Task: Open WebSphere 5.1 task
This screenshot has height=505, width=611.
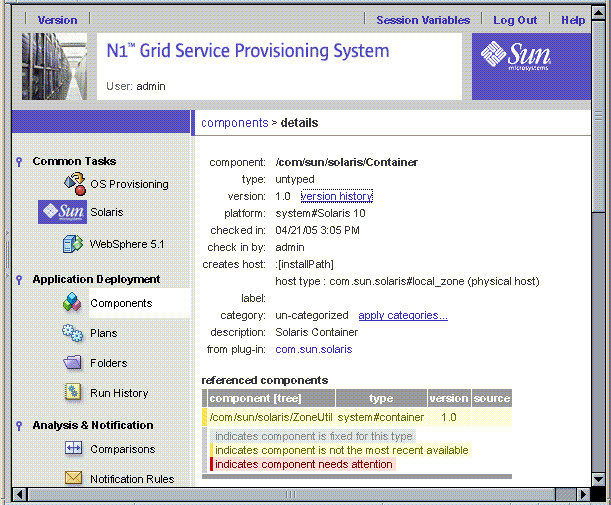Action: pos(127,244)
